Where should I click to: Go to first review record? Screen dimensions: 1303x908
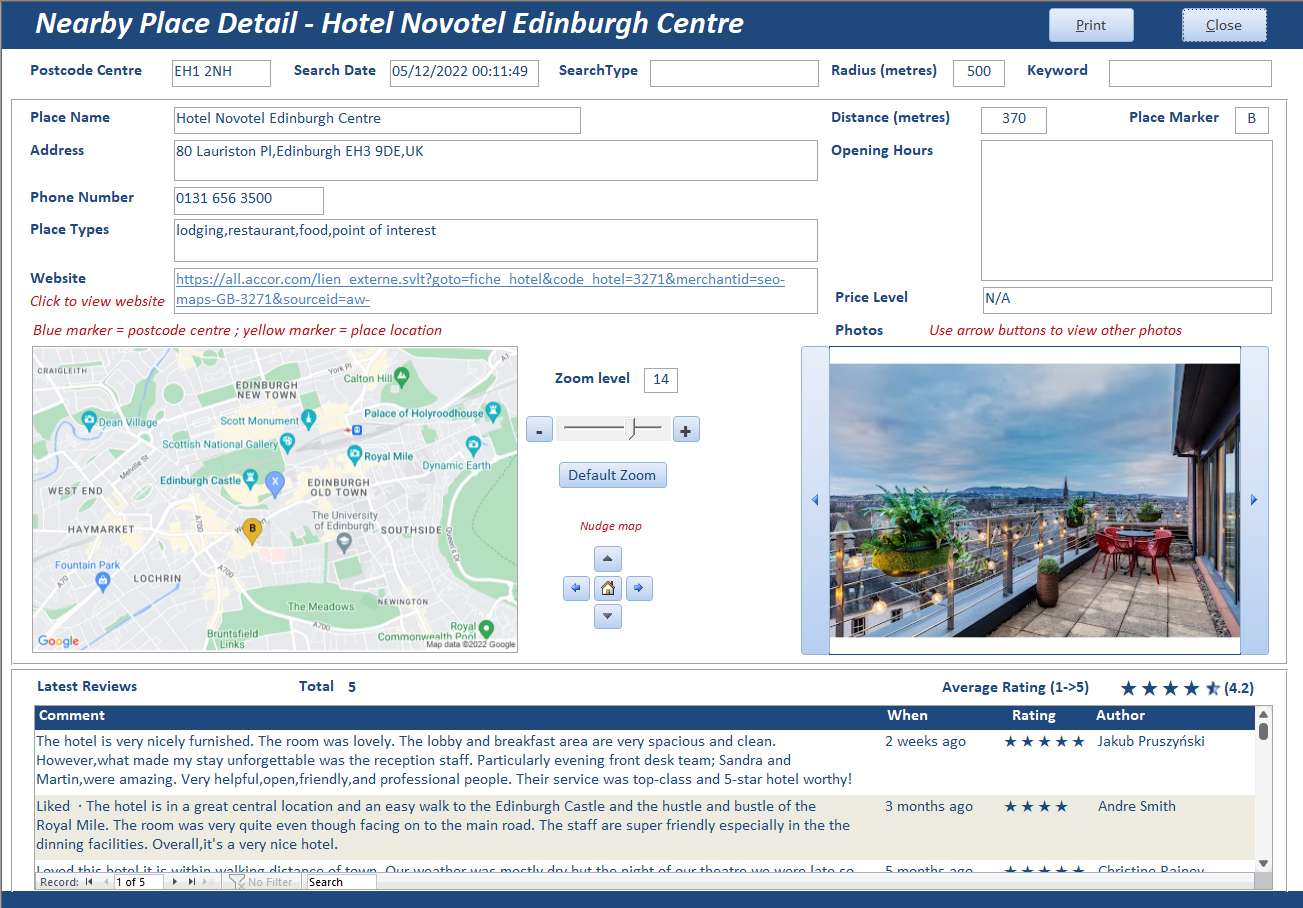[89, 882]
